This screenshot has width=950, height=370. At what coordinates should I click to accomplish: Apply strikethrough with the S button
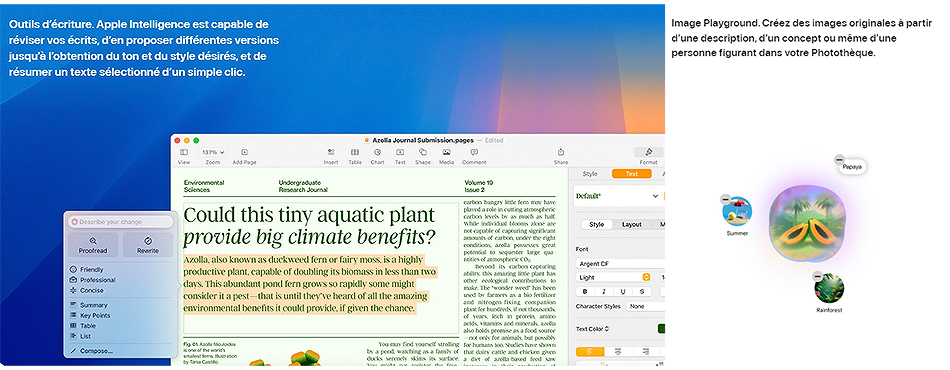coord(642,291)
